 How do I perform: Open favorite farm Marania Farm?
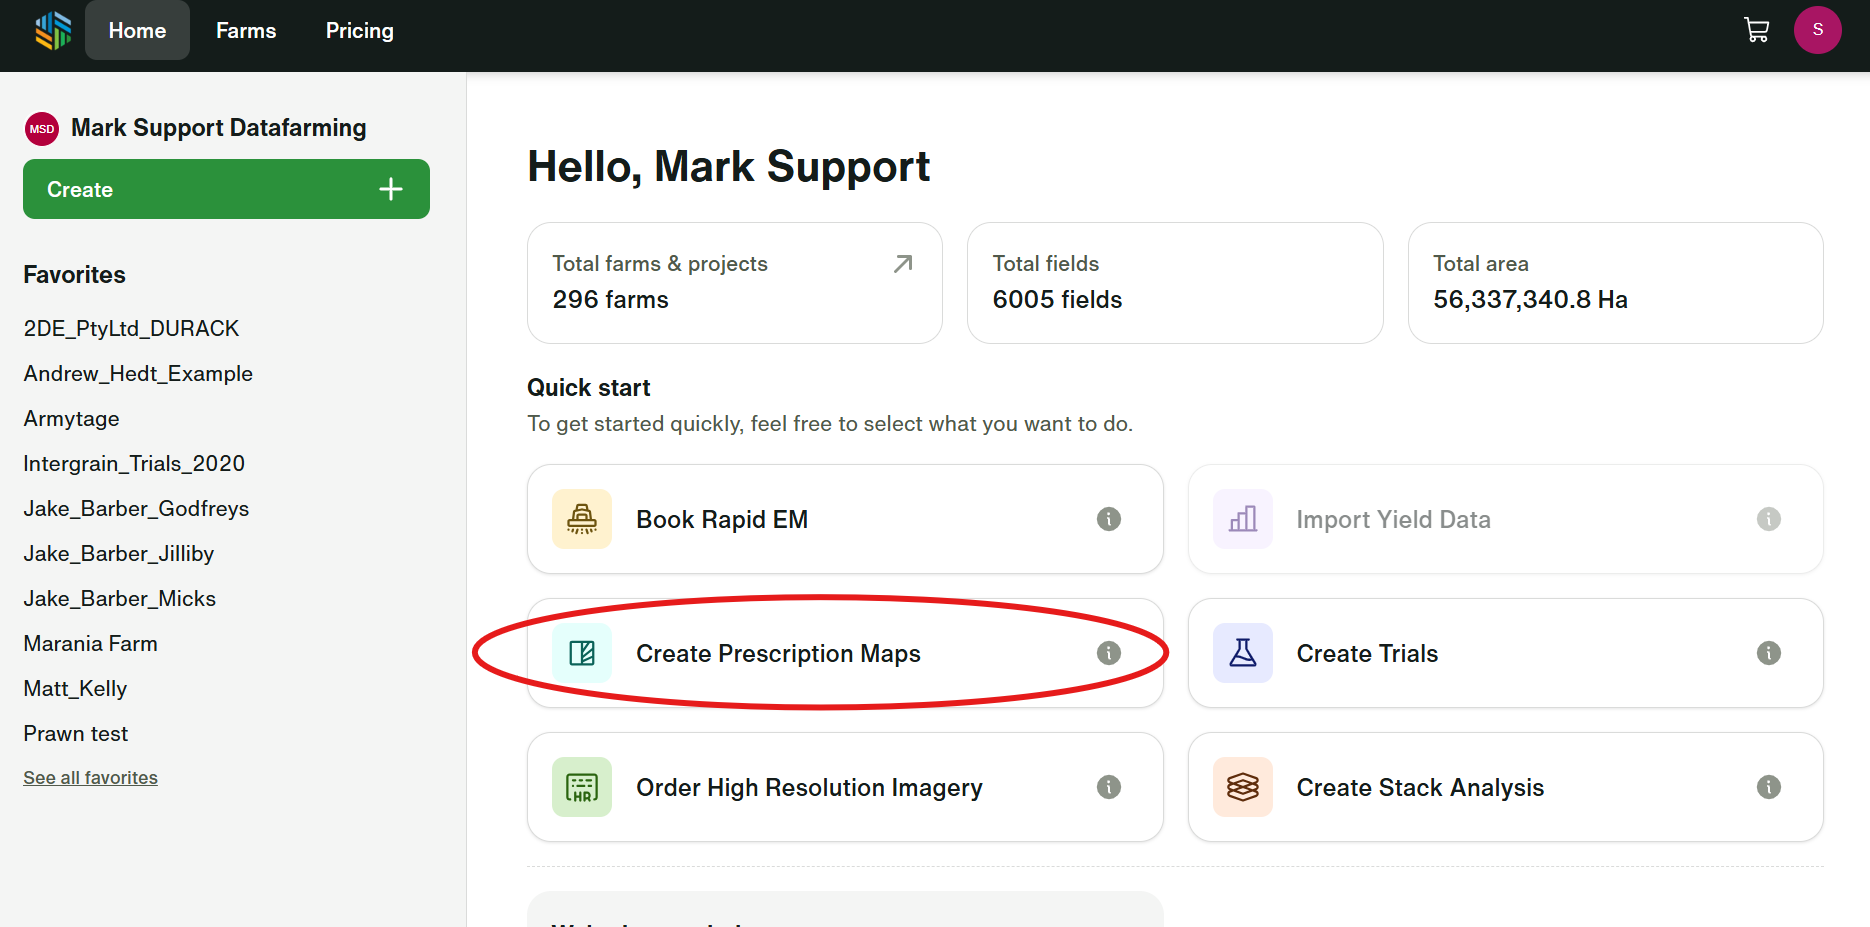click(x=91, y=644)
